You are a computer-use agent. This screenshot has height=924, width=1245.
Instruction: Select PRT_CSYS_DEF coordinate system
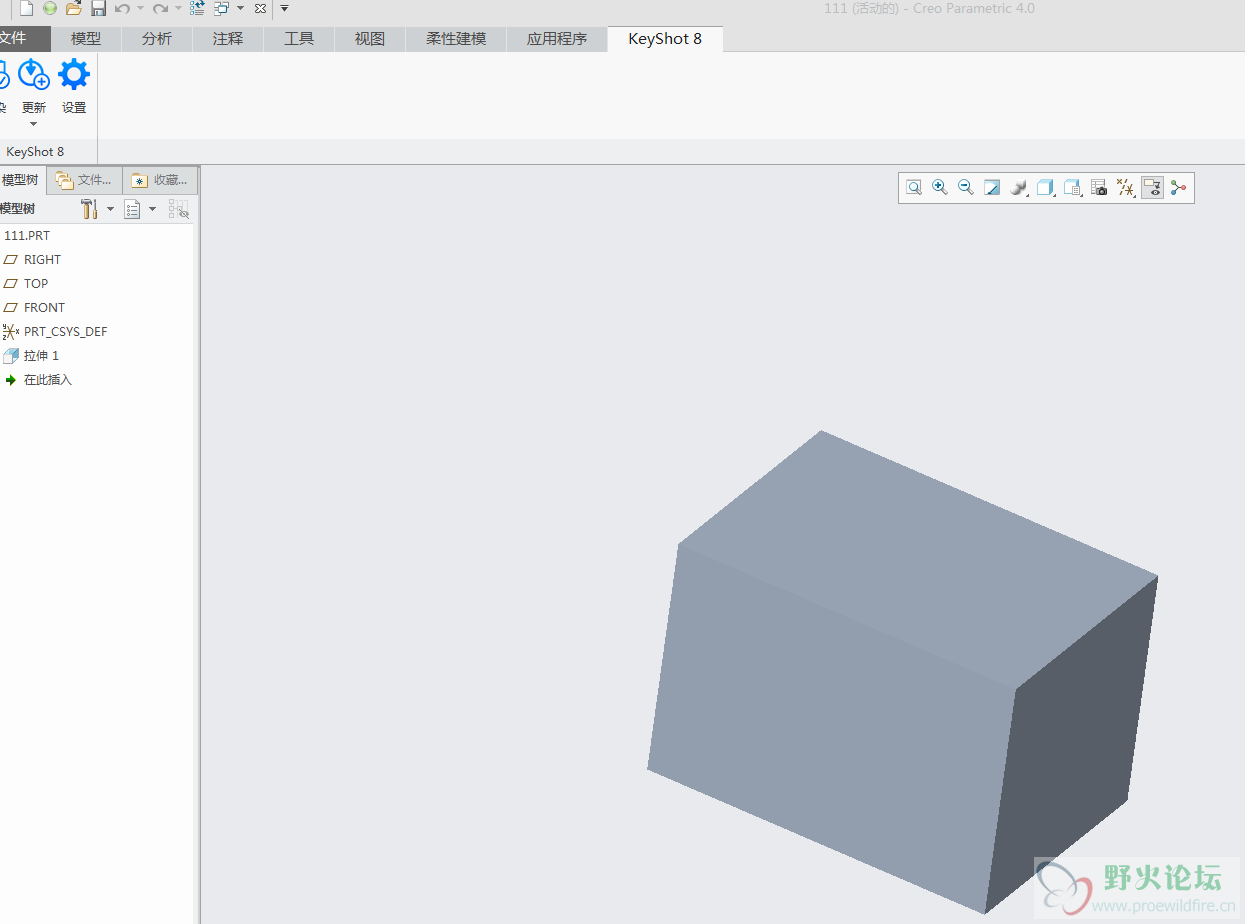[x=65, y=332]
